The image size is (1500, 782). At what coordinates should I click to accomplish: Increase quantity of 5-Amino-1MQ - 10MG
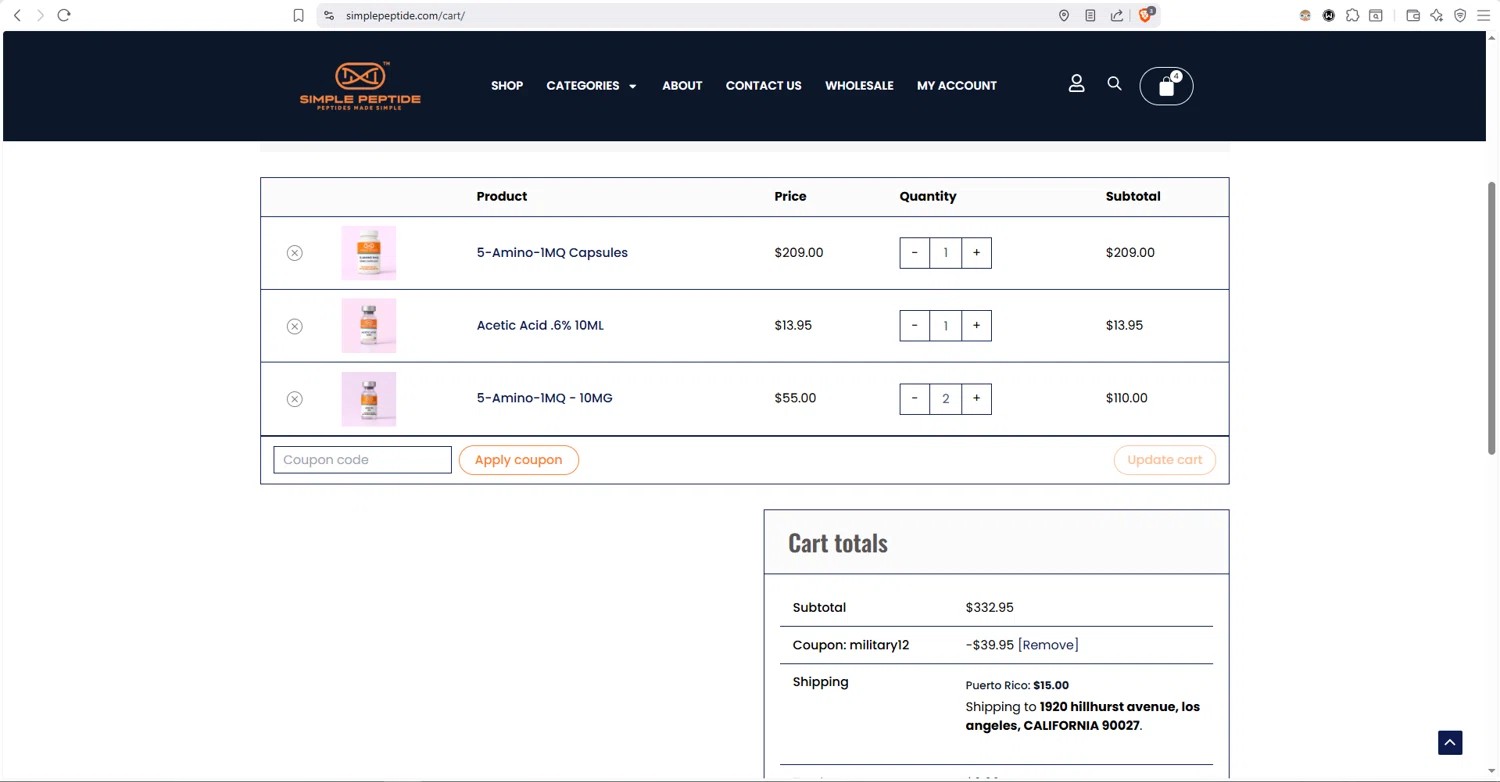click(x=977, y=399)
